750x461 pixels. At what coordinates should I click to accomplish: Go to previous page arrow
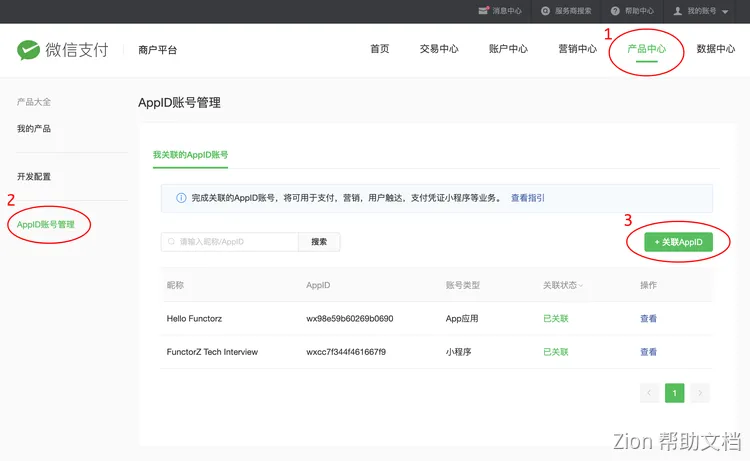[x=649, y=393]
